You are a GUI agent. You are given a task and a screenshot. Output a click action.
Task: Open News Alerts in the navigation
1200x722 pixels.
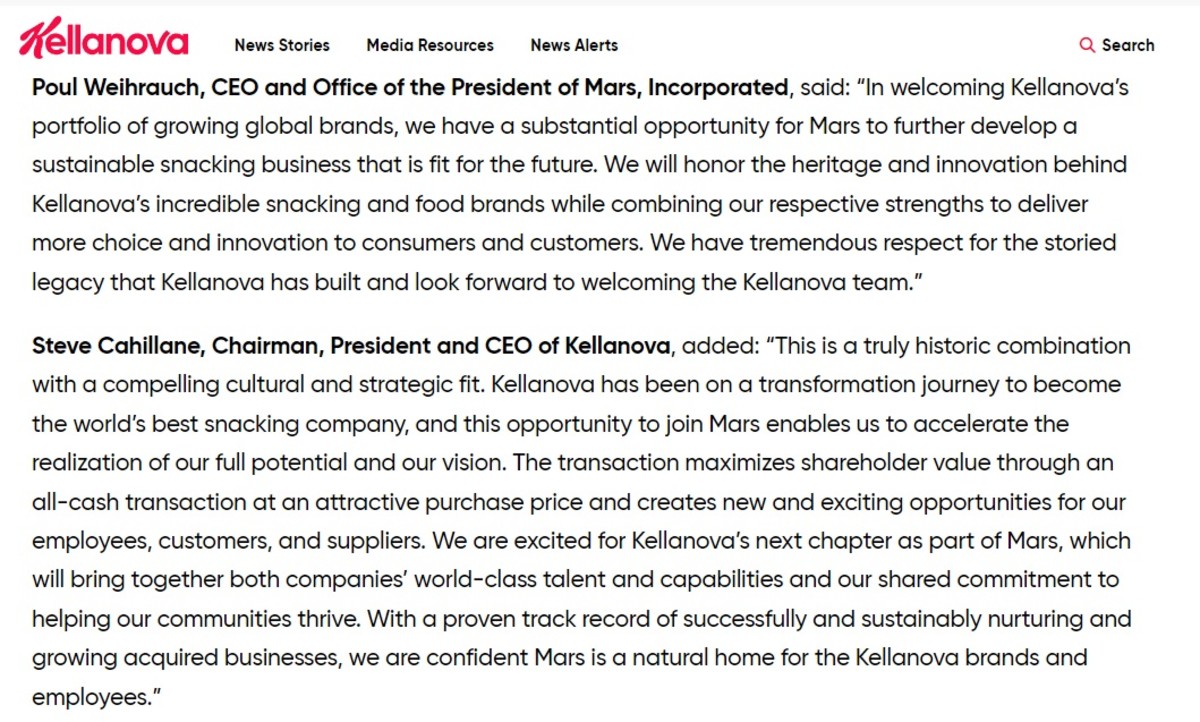(x=574, y=45)
